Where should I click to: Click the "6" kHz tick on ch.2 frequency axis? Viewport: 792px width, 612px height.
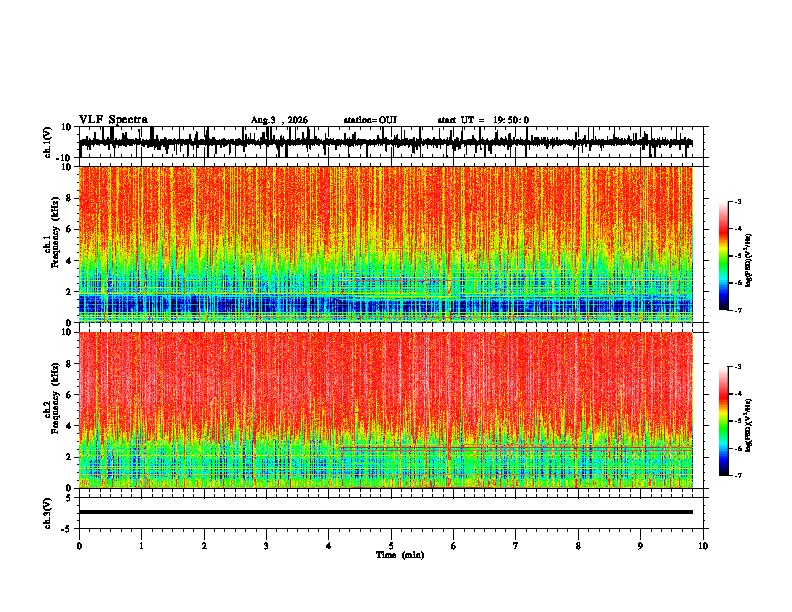(x=70, y=395)
